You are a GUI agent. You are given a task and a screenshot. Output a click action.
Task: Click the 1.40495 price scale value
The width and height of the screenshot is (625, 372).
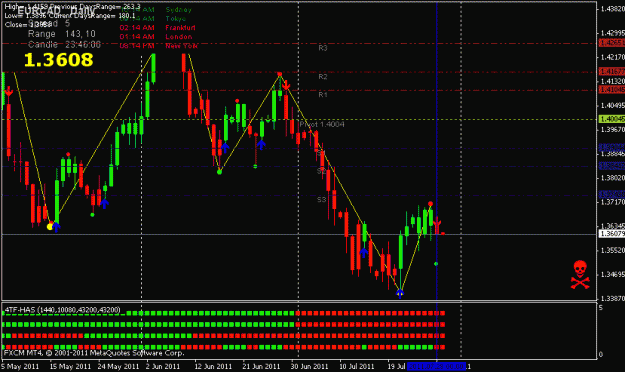[x=612, y=106]
